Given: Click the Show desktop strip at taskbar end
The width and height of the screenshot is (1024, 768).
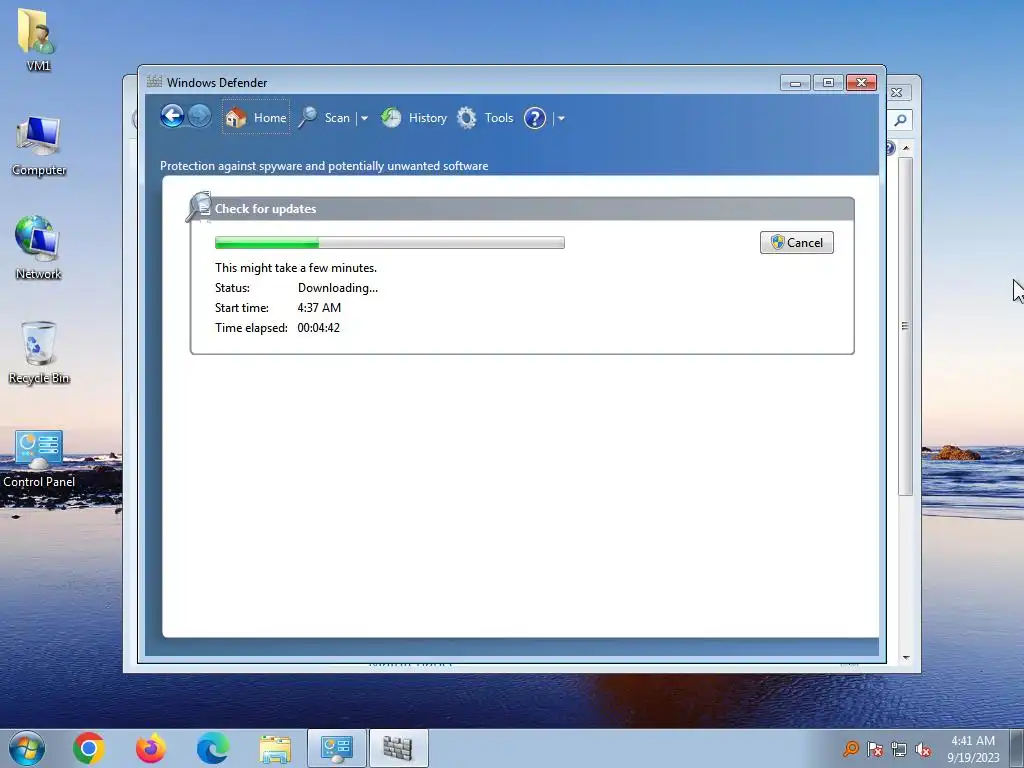Looking at the screenshot, I should tap(1017, 748).
